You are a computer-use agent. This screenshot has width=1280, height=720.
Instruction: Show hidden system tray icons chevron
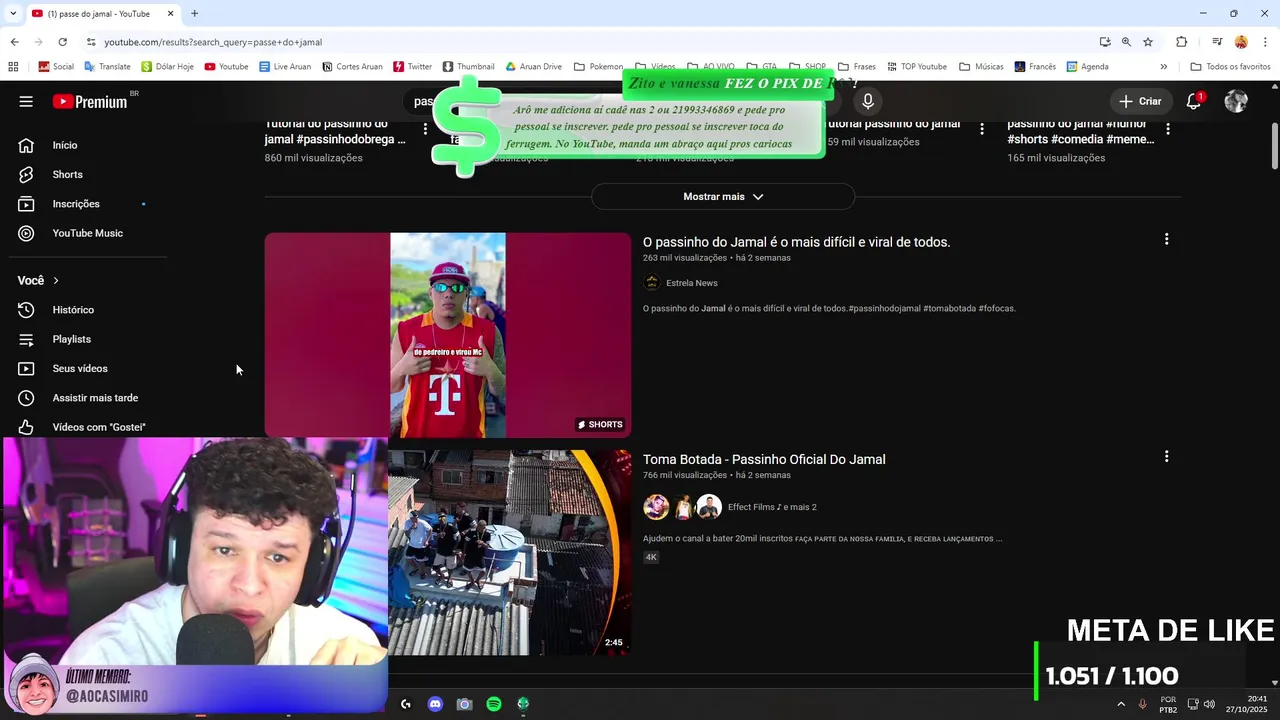(1120, 704)
